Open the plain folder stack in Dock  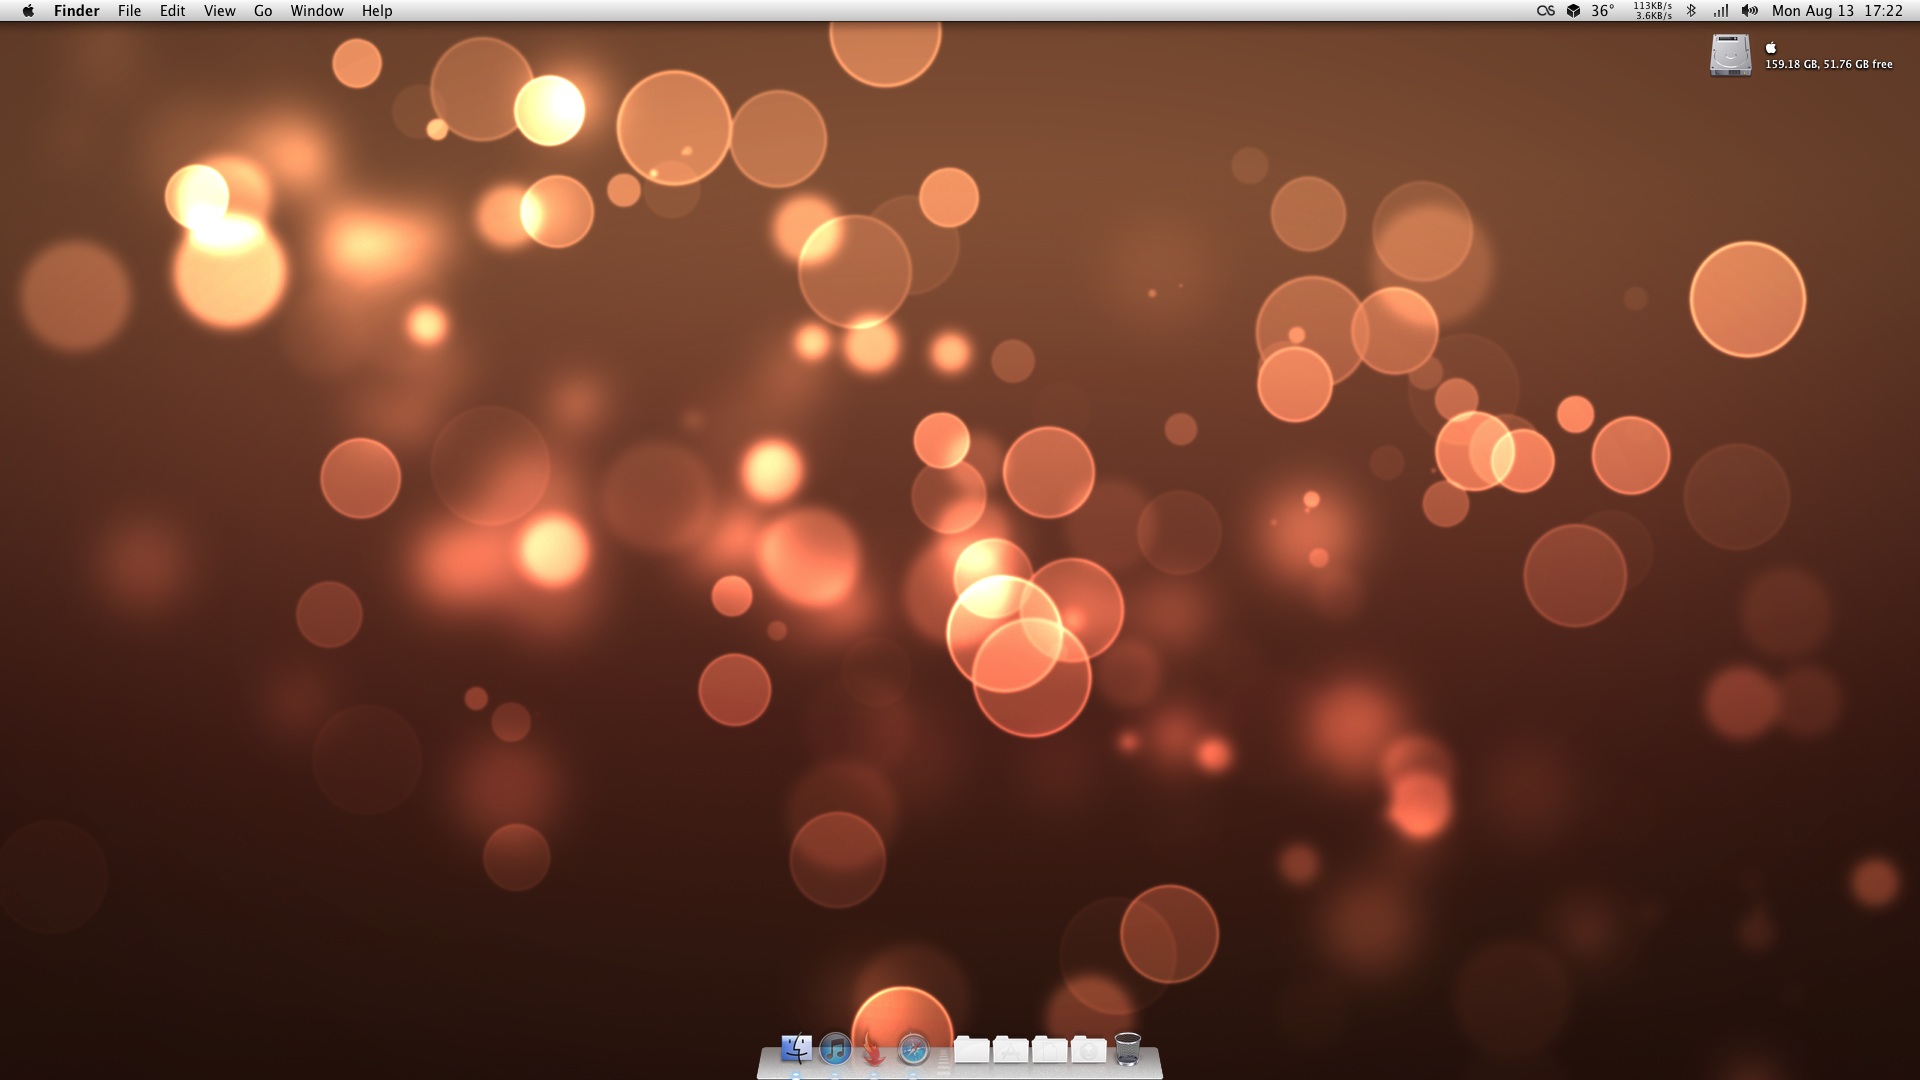[x=972, y=1049]
